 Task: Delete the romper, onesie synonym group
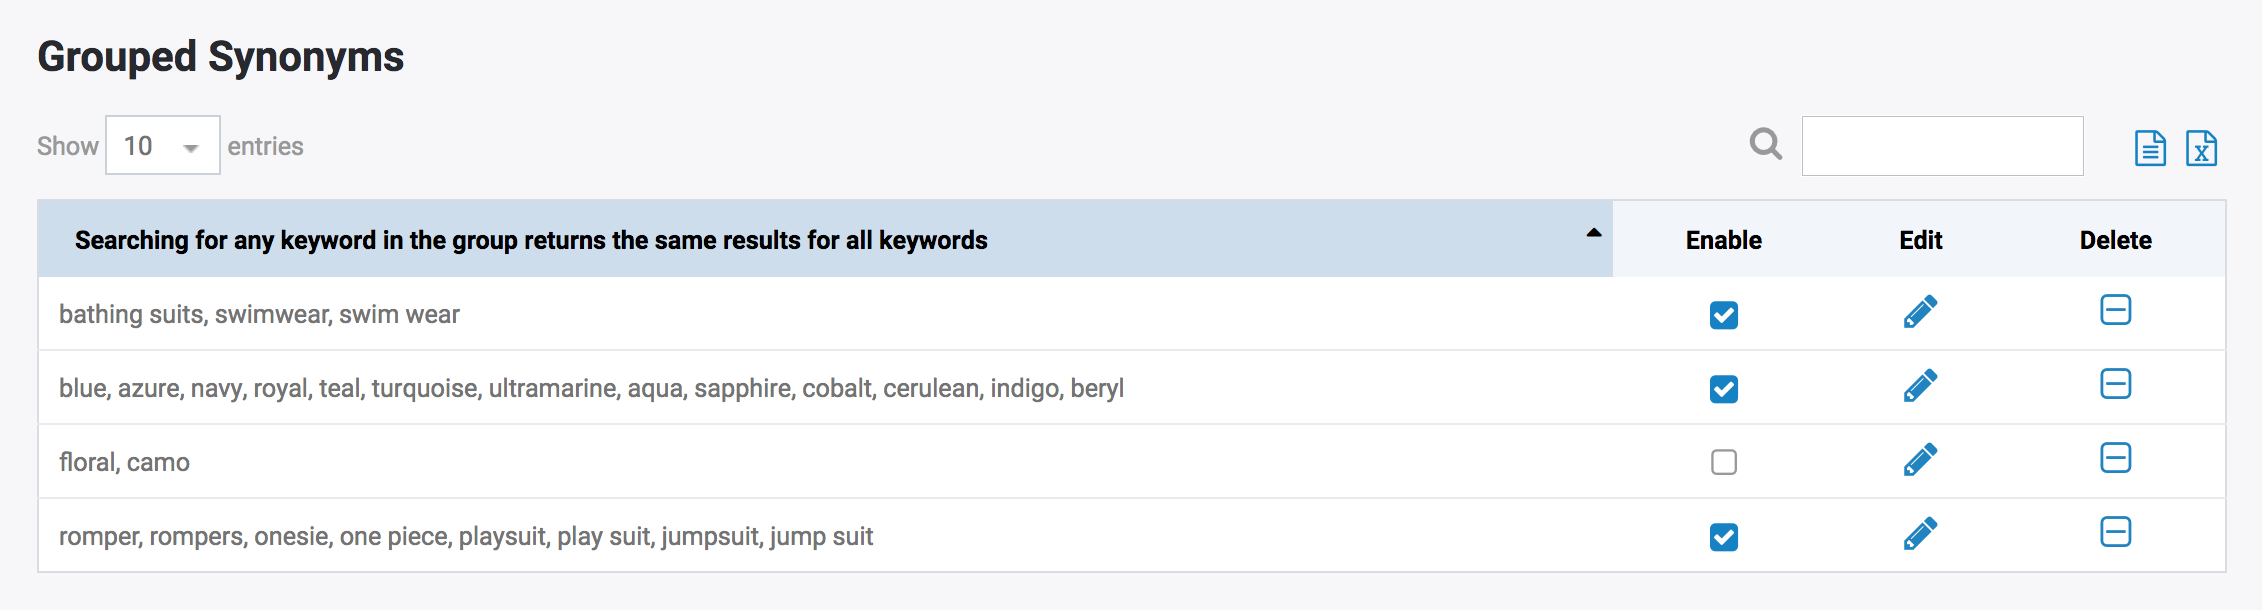tap(2116, 532)
